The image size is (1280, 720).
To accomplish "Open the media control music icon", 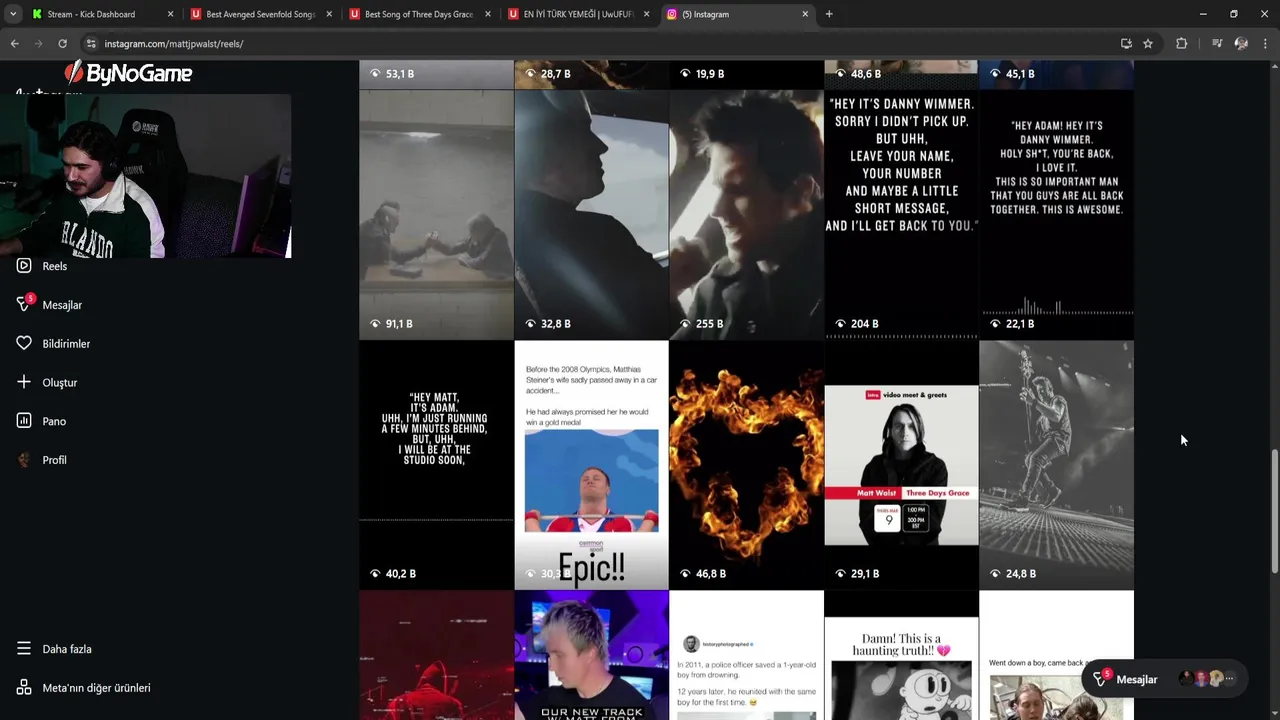I will coord(1217,44).
